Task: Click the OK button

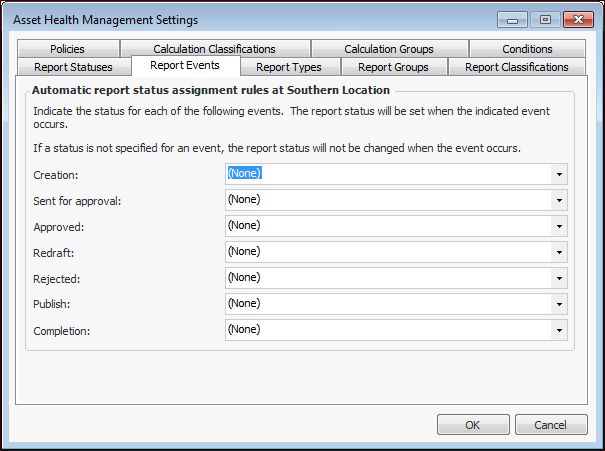Action: tap(473, 425)
